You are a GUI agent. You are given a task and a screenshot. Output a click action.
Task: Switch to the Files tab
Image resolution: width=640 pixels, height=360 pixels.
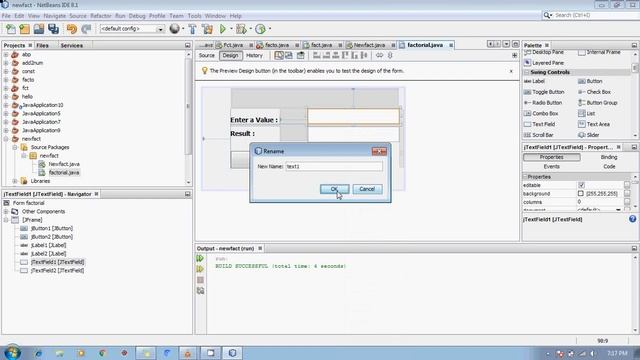coord(42,45)
